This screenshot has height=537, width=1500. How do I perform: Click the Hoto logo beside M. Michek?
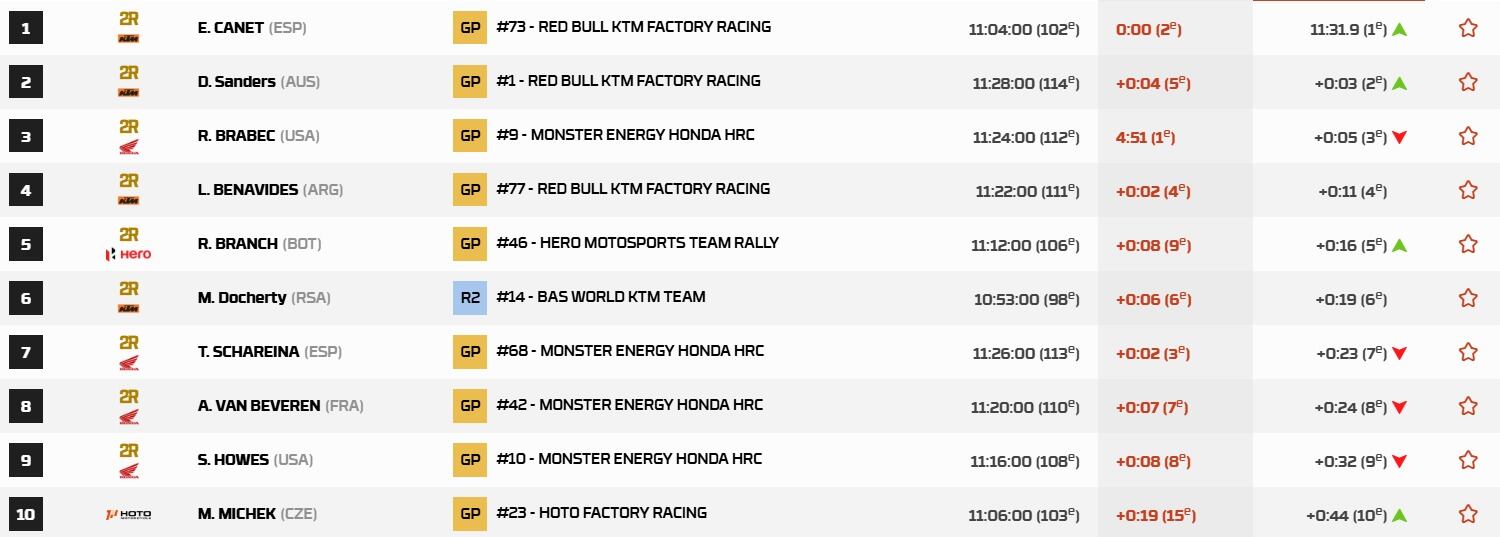coord(128,514)
